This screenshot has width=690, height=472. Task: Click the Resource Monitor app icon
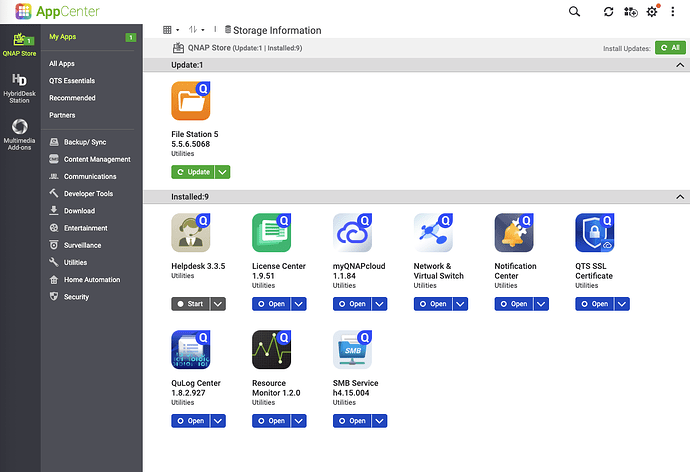(x=271, y=350)
